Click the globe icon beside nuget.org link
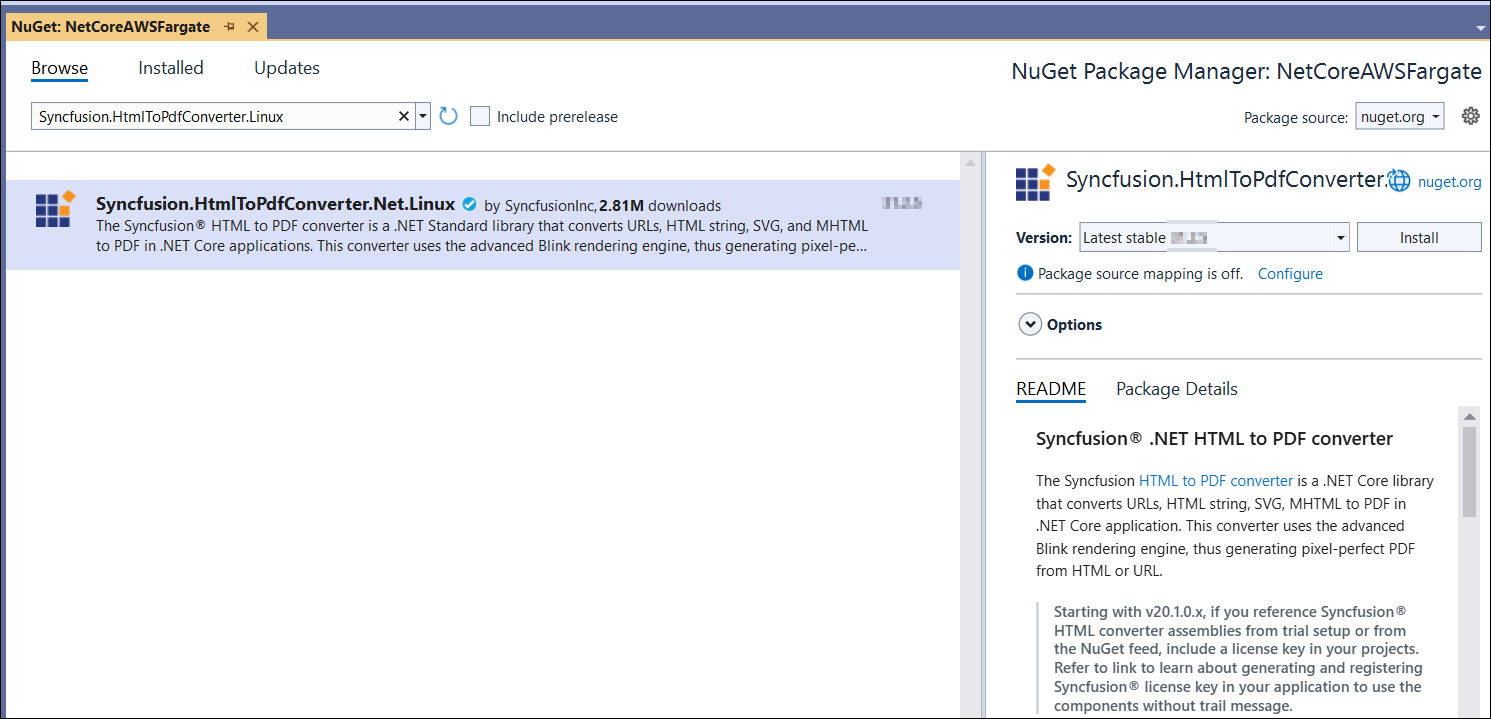 (1400, 181)
